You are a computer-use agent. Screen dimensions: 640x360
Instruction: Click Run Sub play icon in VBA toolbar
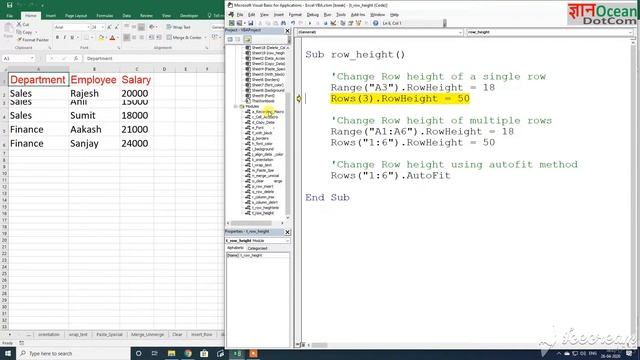pos(310,23)
